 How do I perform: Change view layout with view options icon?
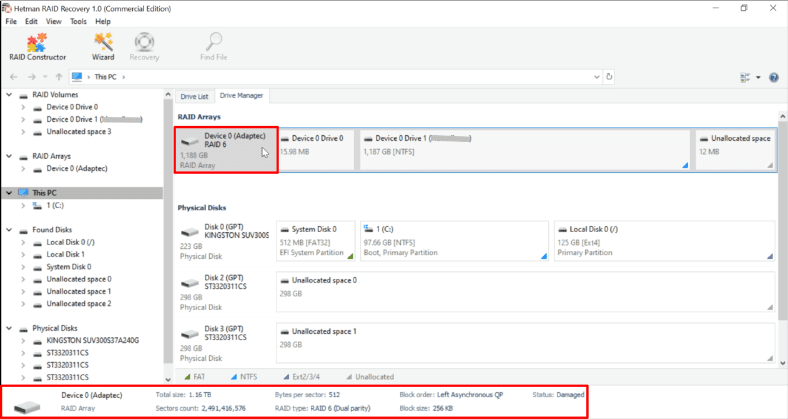tap(745, 77)
